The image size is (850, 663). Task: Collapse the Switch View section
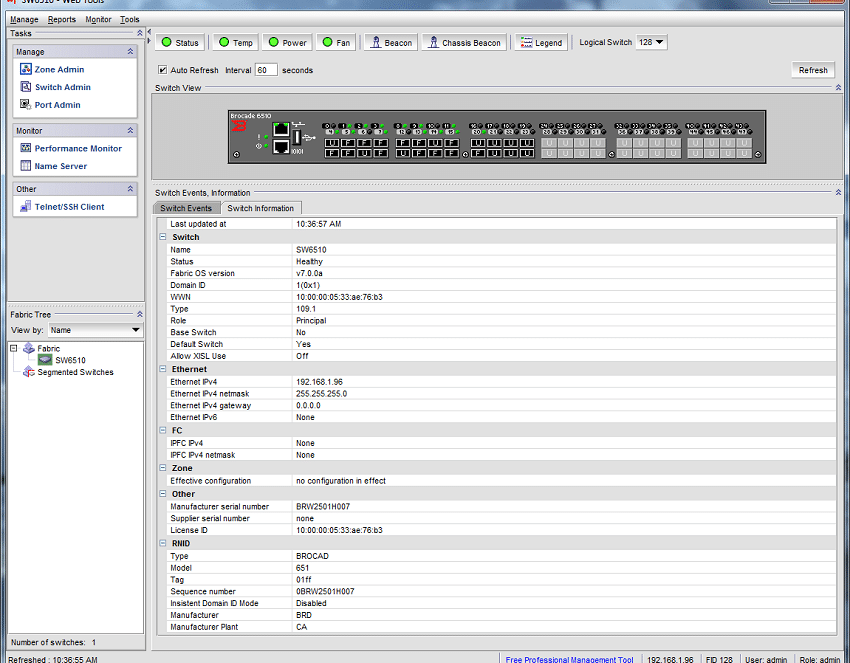[x=838, y=88]
